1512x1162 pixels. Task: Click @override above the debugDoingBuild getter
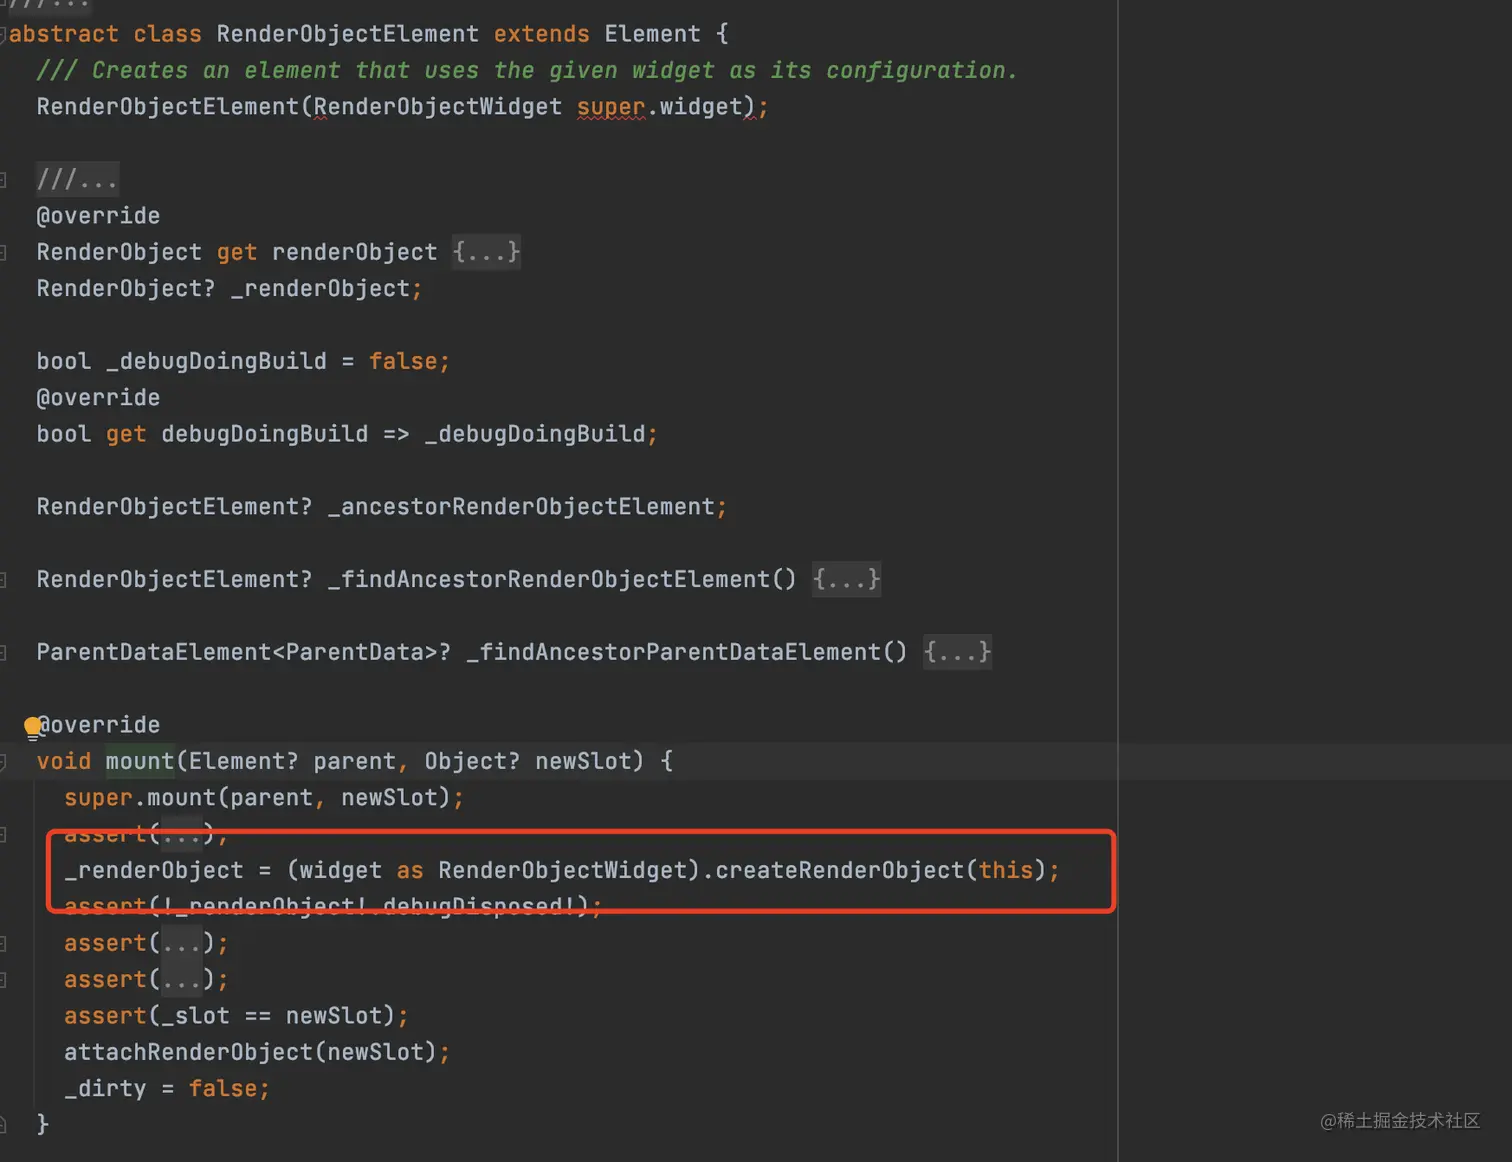click(x=98, y=398)
